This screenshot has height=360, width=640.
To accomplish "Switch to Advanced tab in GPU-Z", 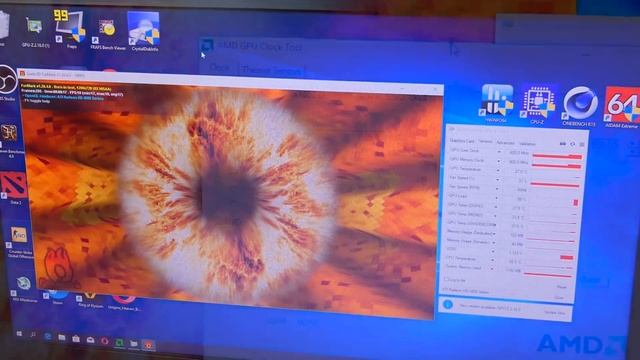I will point(505,143).
